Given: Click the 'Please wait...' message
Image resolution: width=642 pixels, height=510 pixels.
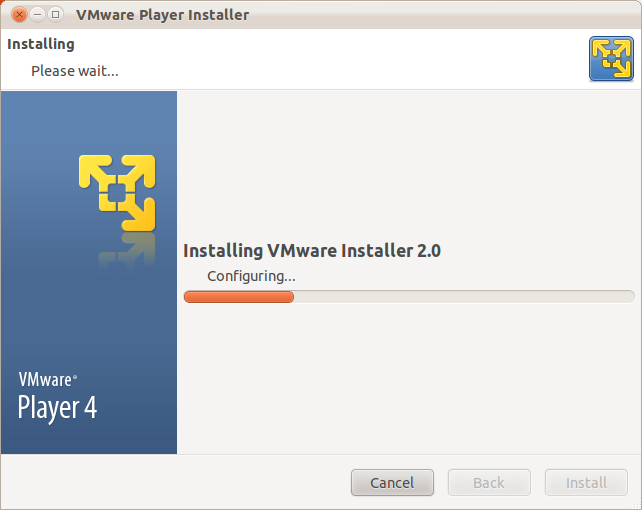Looking at the screenshot, I should coord(75,71).
